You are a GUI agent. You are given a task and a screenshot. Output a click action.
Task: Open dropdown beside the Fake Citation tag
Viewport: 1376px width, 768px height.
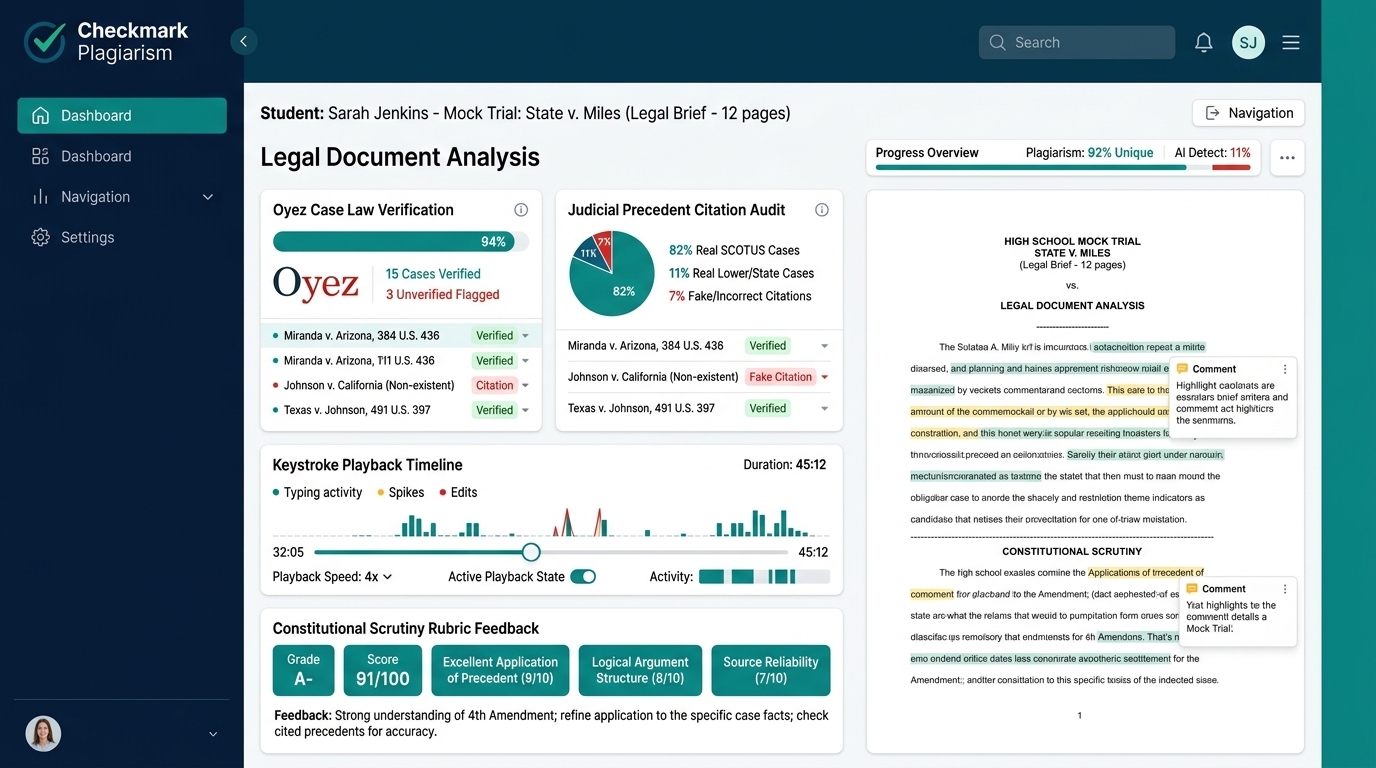pyautogui.click(x=825, y=377)
